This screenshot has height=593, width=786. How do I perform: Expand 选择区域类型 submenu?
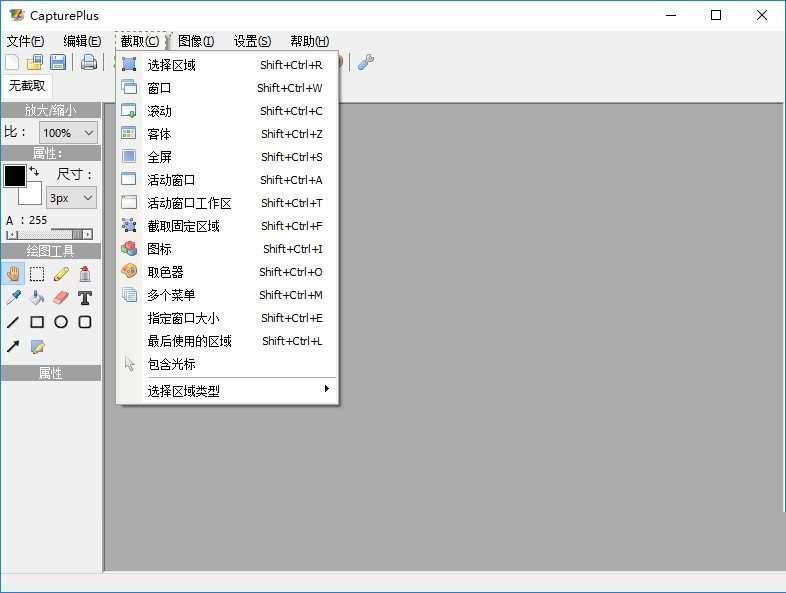[x=227, y=391]
